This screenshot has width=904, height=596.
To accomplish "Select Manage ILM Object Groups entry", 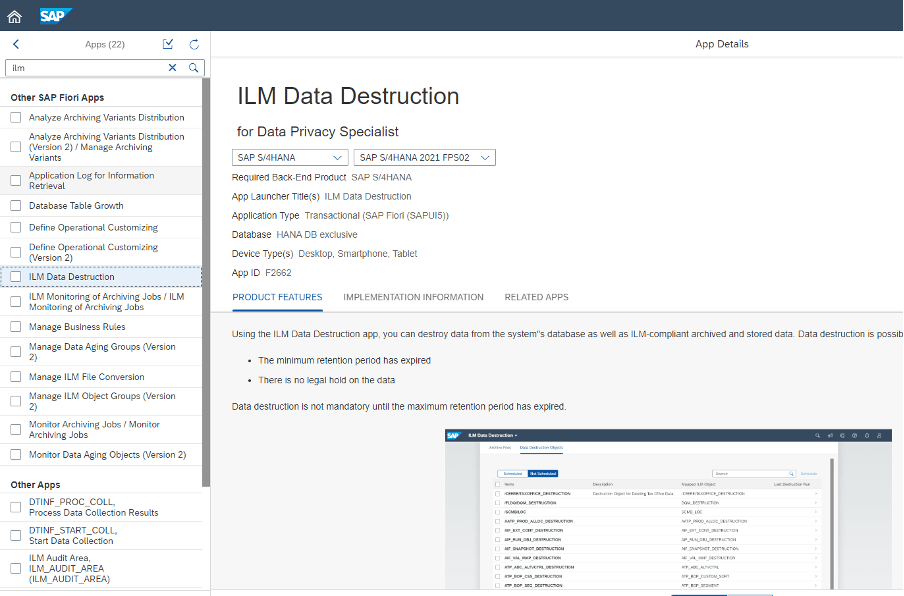I will pos(102,401).
